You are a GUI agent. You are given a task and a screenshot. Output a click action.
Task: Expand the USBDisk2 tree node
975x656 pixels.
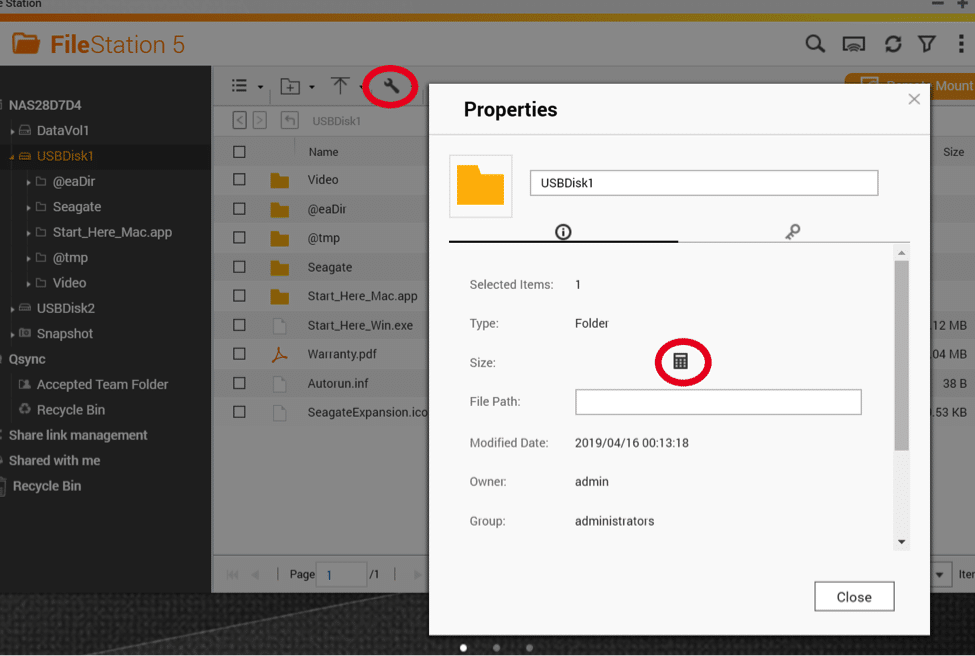coord(12,309)
